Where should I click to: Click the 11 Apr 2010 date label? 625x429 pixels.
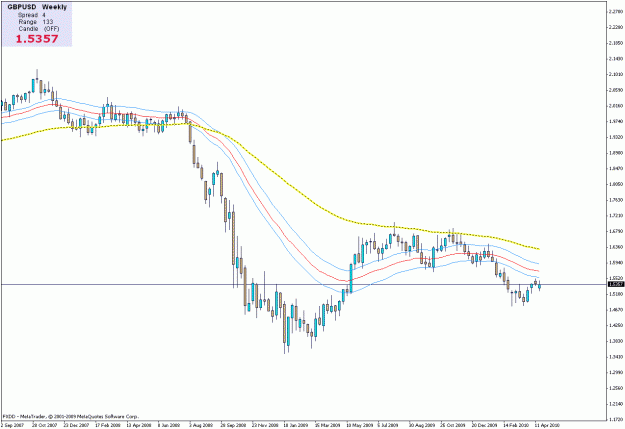pos(548,425)
